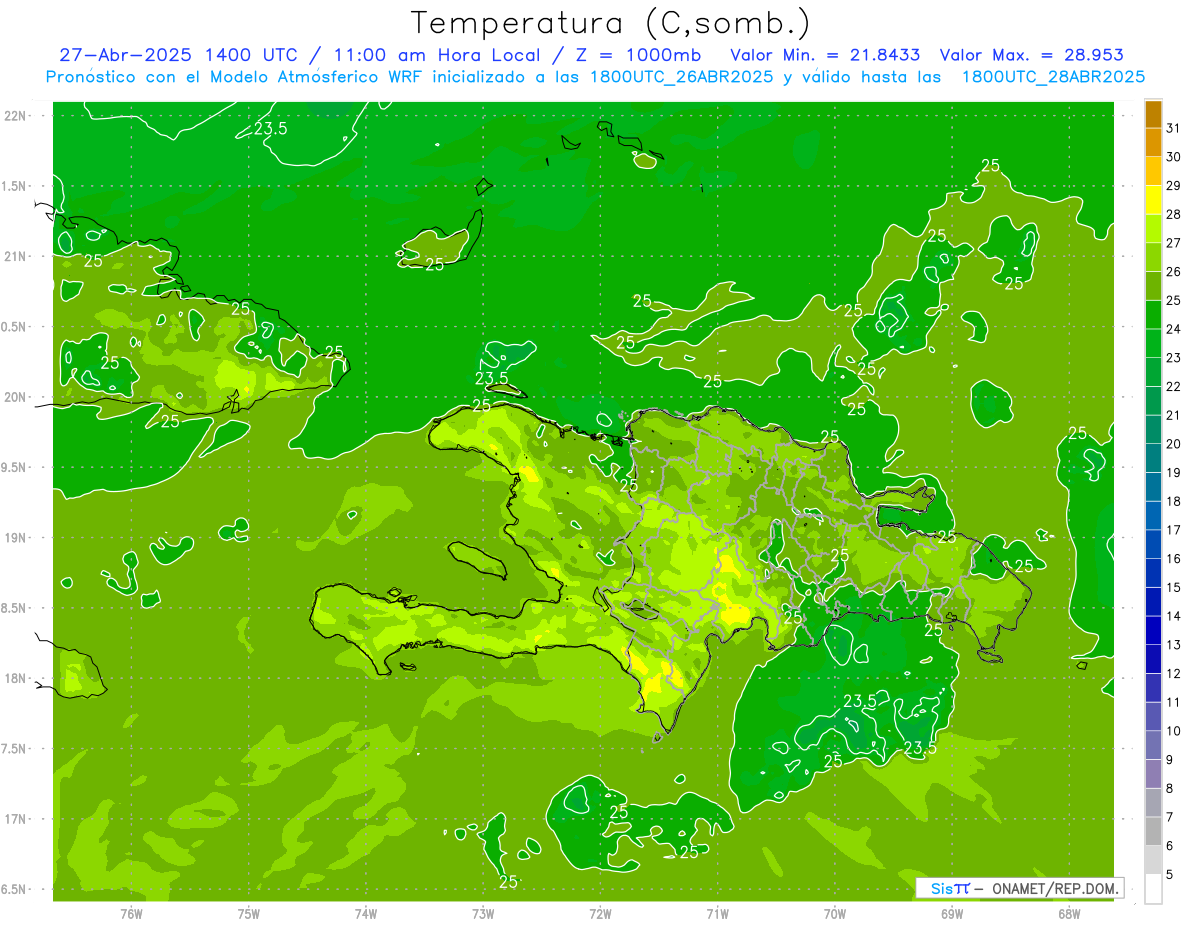Click the legend value '22'
The image size is (1200, 927).
click(1174, 386)
